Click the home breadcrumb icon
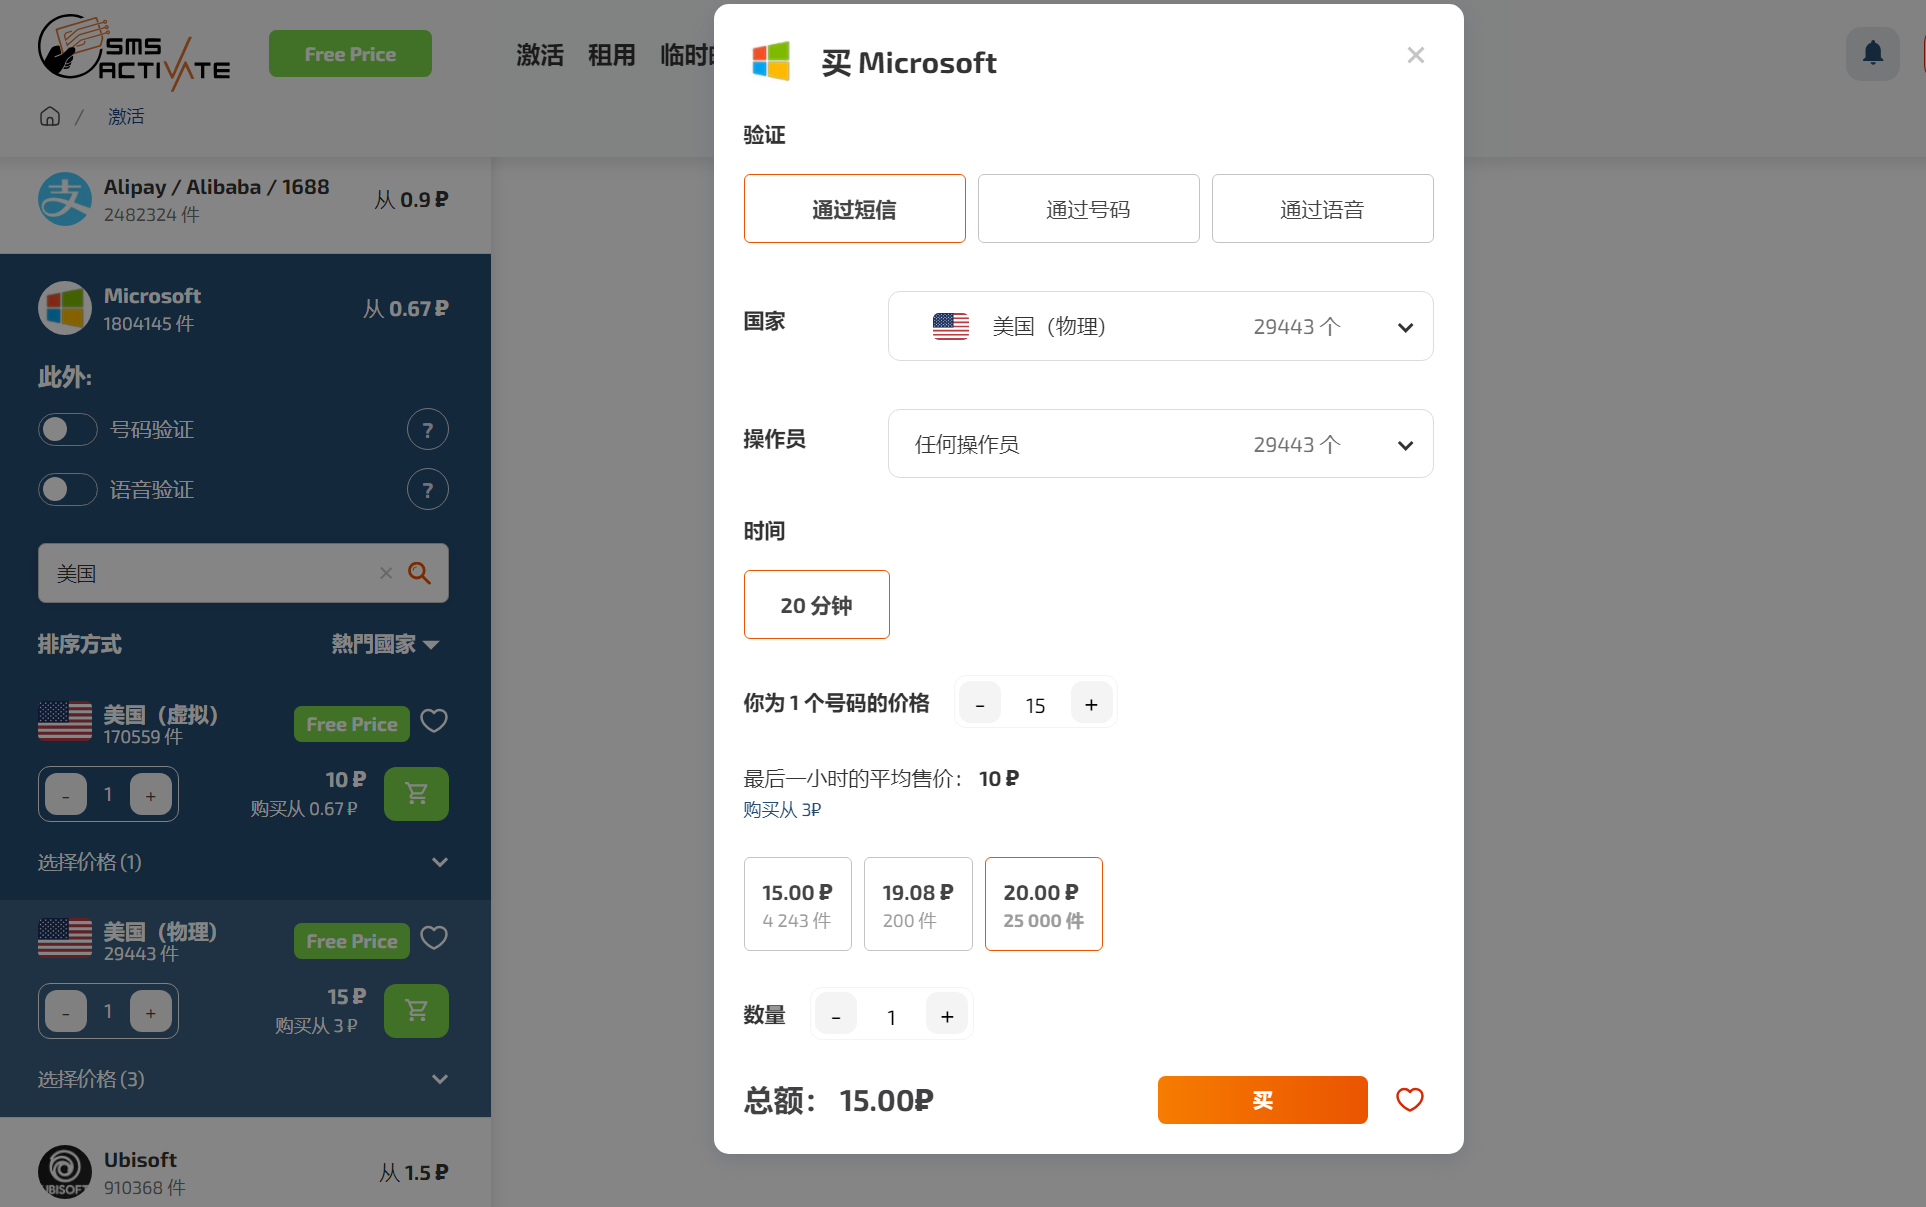The height and width of the screenshot is (1207, 1926). [50, 116]
